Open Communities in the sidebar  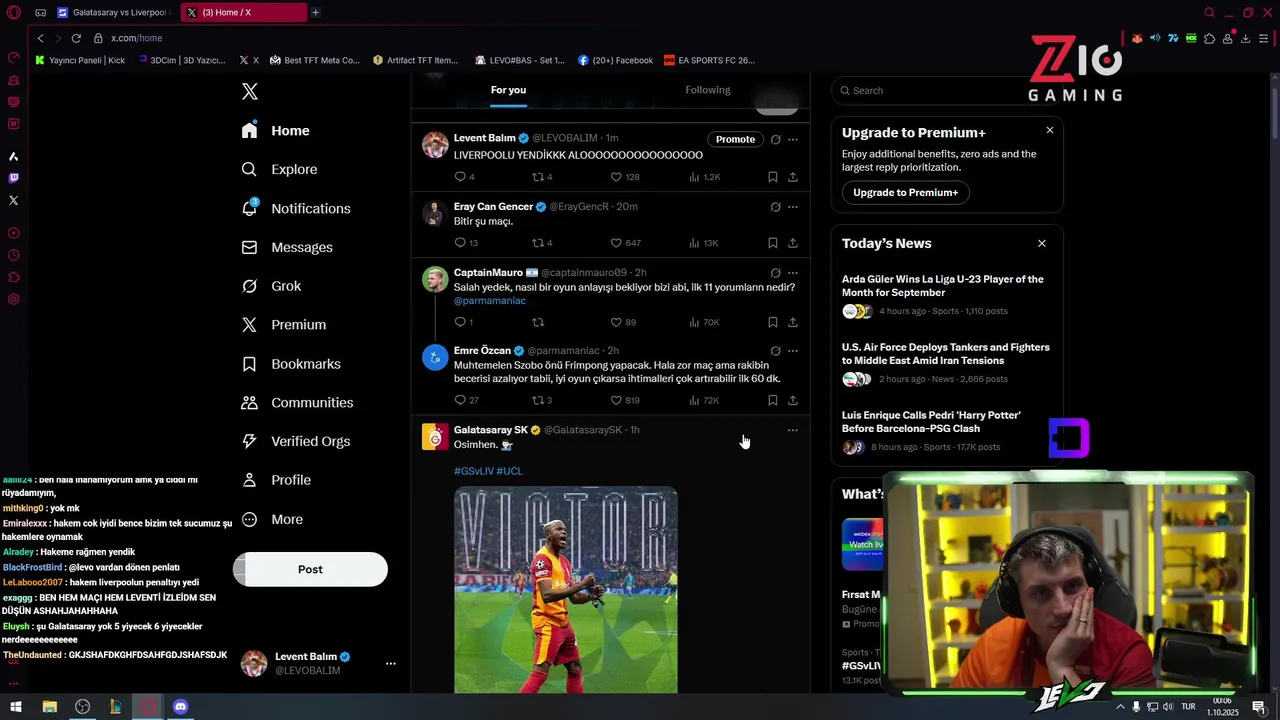pyautogui.click(x=297, y=403)
